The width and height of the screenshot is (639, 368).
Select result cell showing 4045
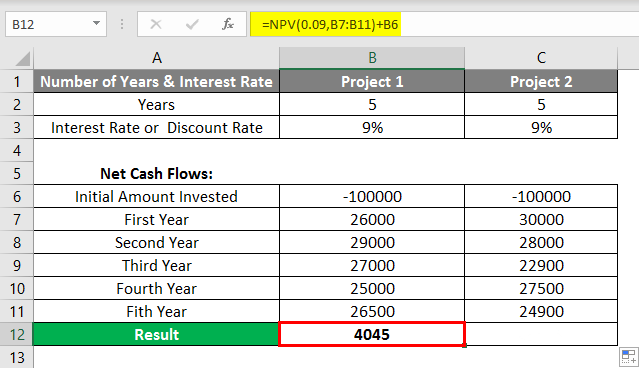[x=372, y=335]
